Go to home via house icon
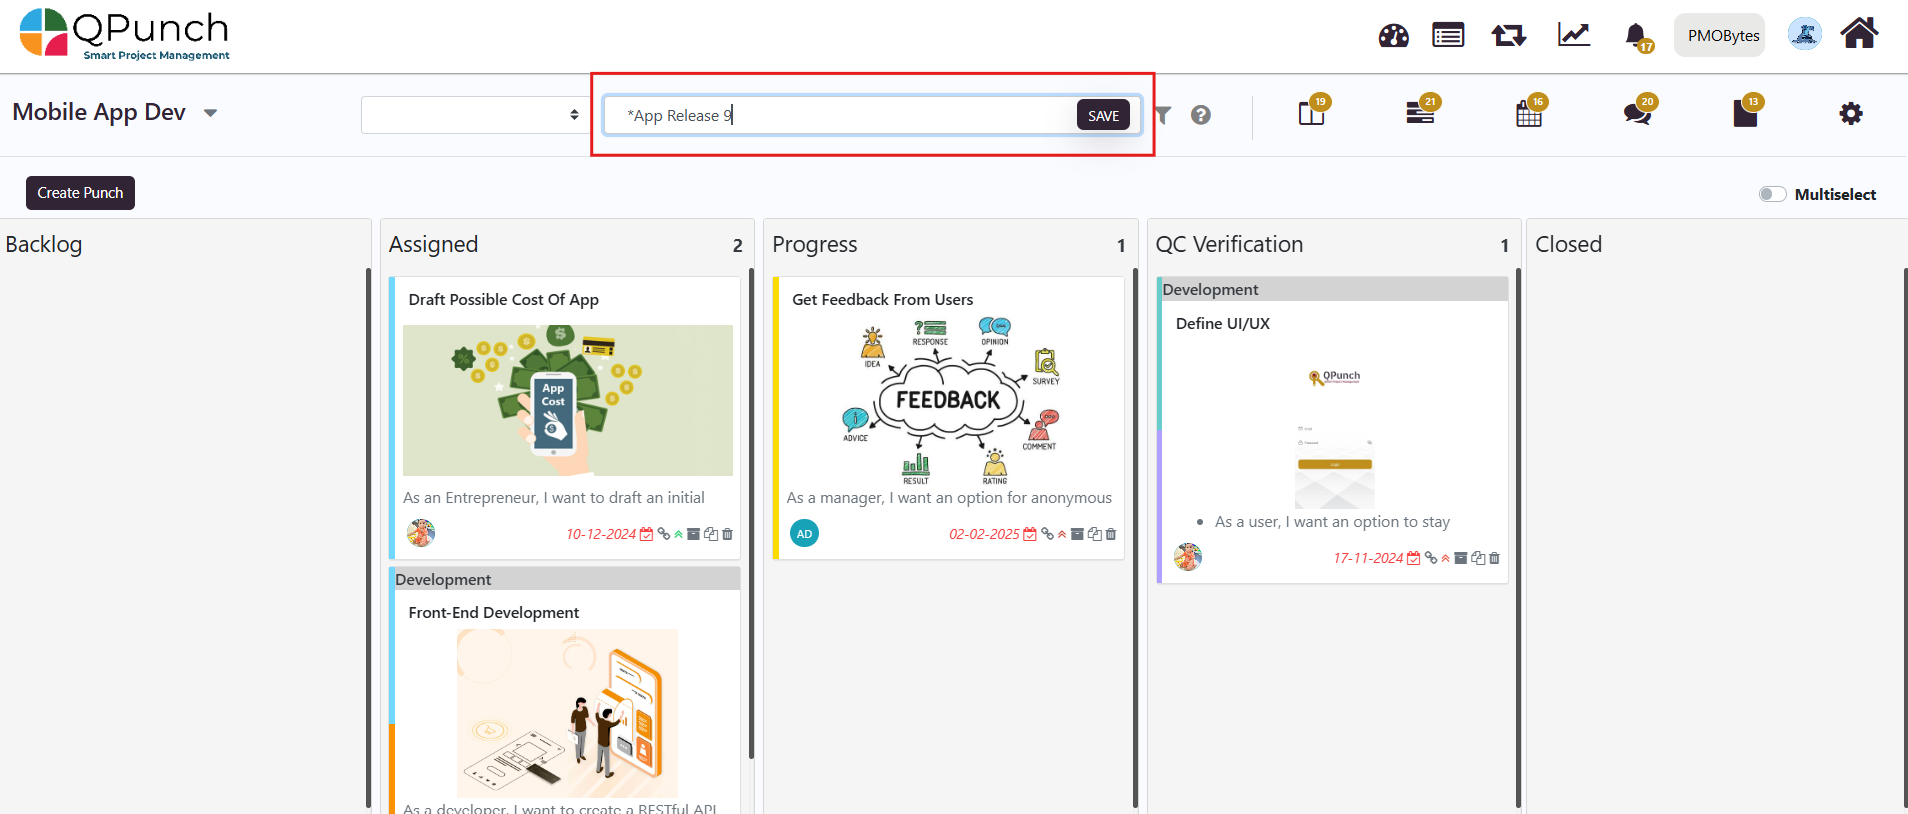Screen dimensions: 1908x814 [1859, 34]
